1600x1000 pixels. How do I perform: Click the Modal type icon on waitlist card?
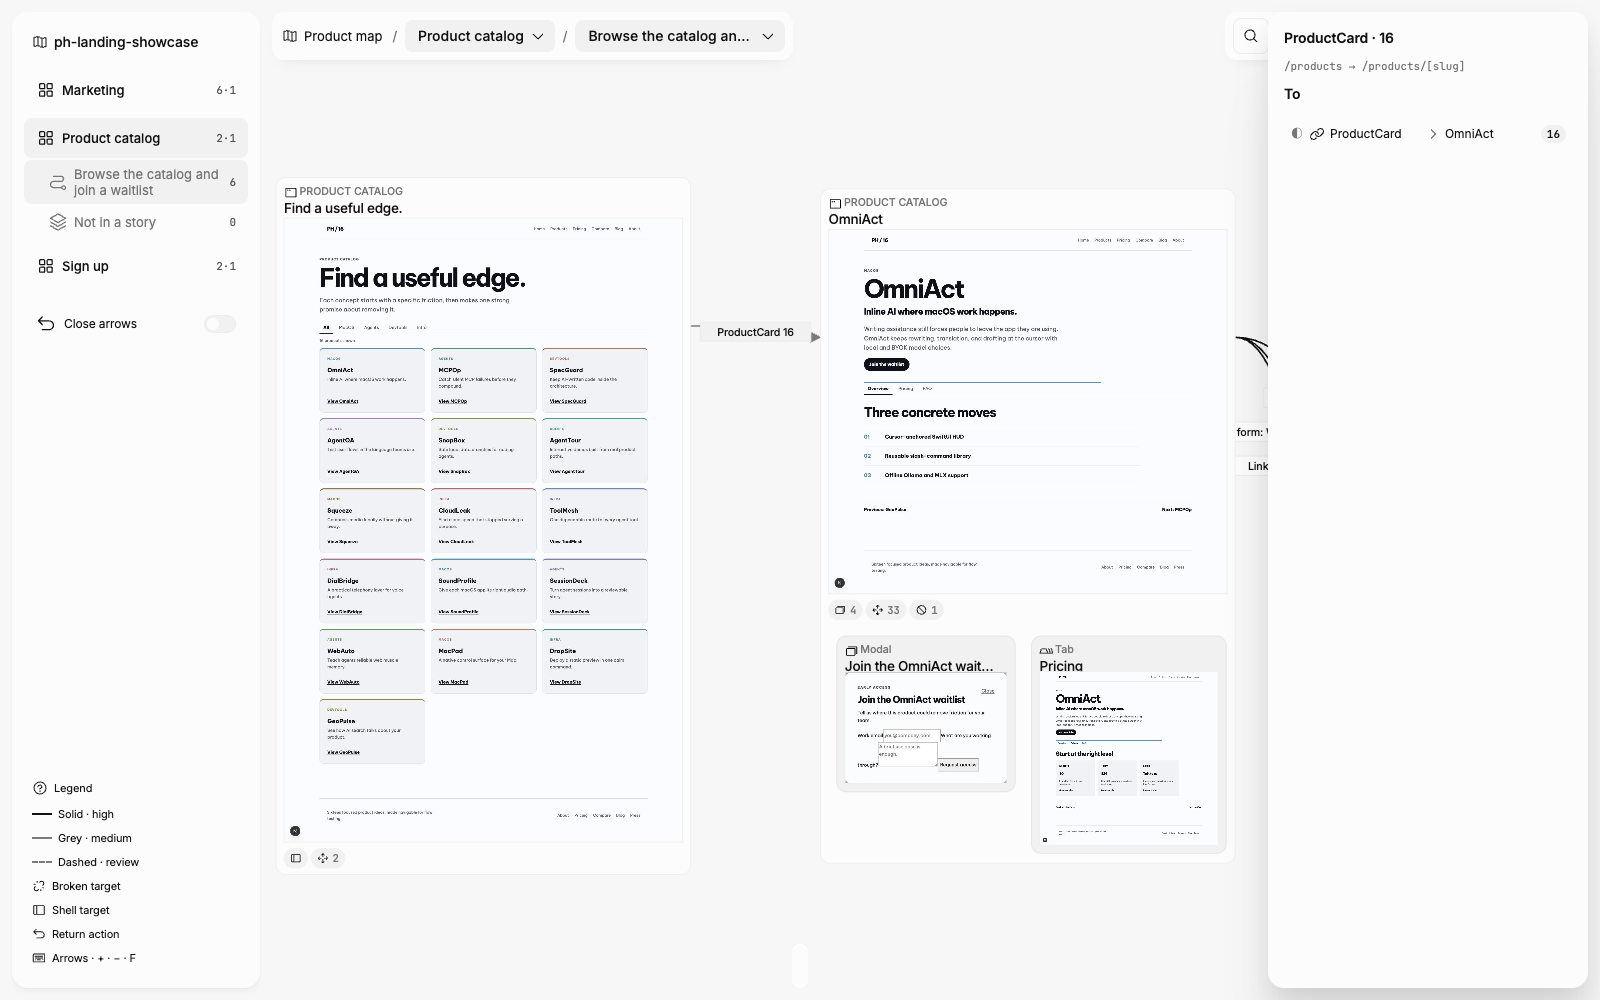(x=852, y=650)
